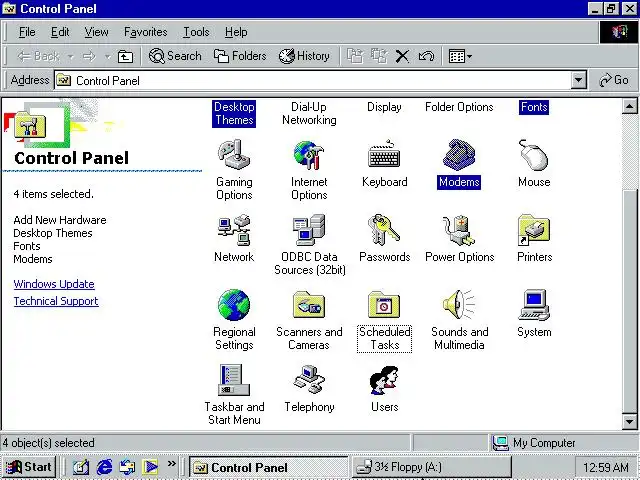This screenshot has height=480, width=640.
Task: Open the Network icon
Action: tap(234, 230)
